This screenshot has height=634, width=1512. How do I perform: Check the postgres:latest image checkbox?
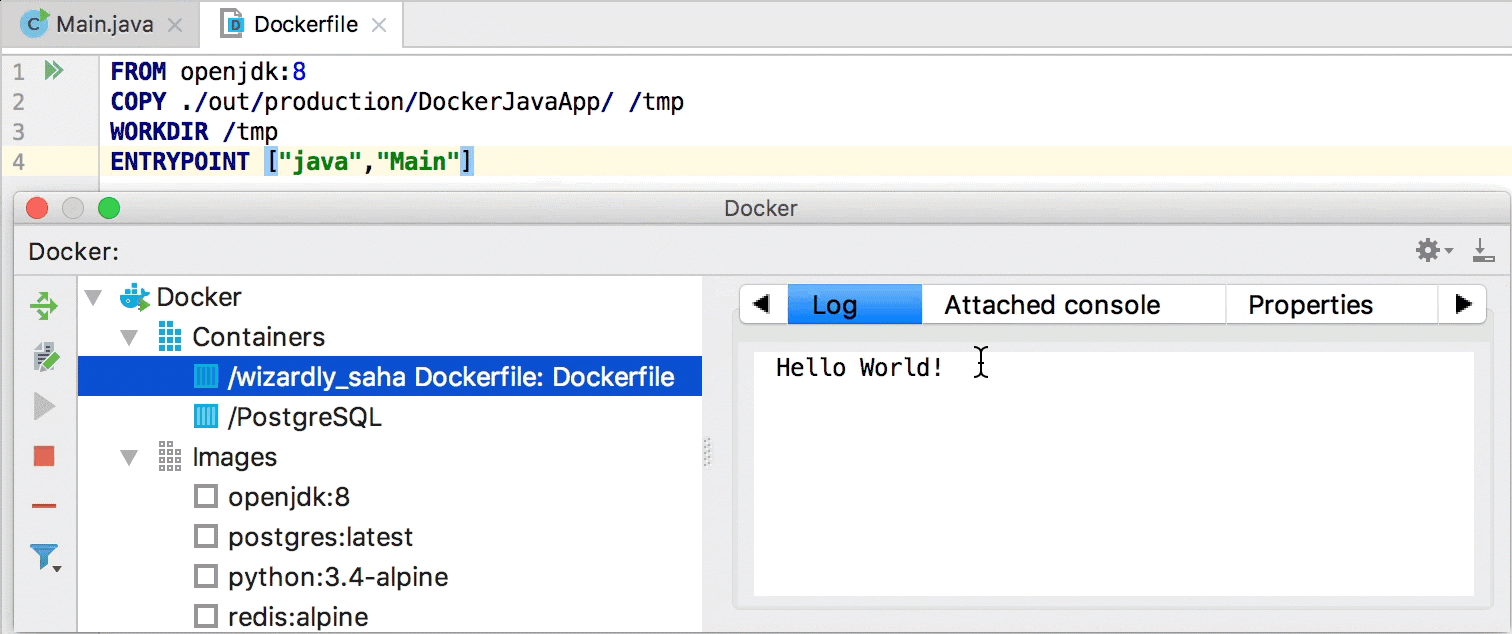205,536
